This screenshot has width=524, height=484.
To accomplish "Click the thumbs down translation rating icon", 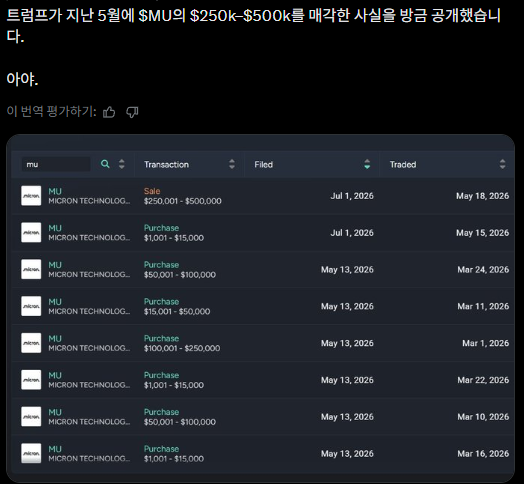I will 132,112.
